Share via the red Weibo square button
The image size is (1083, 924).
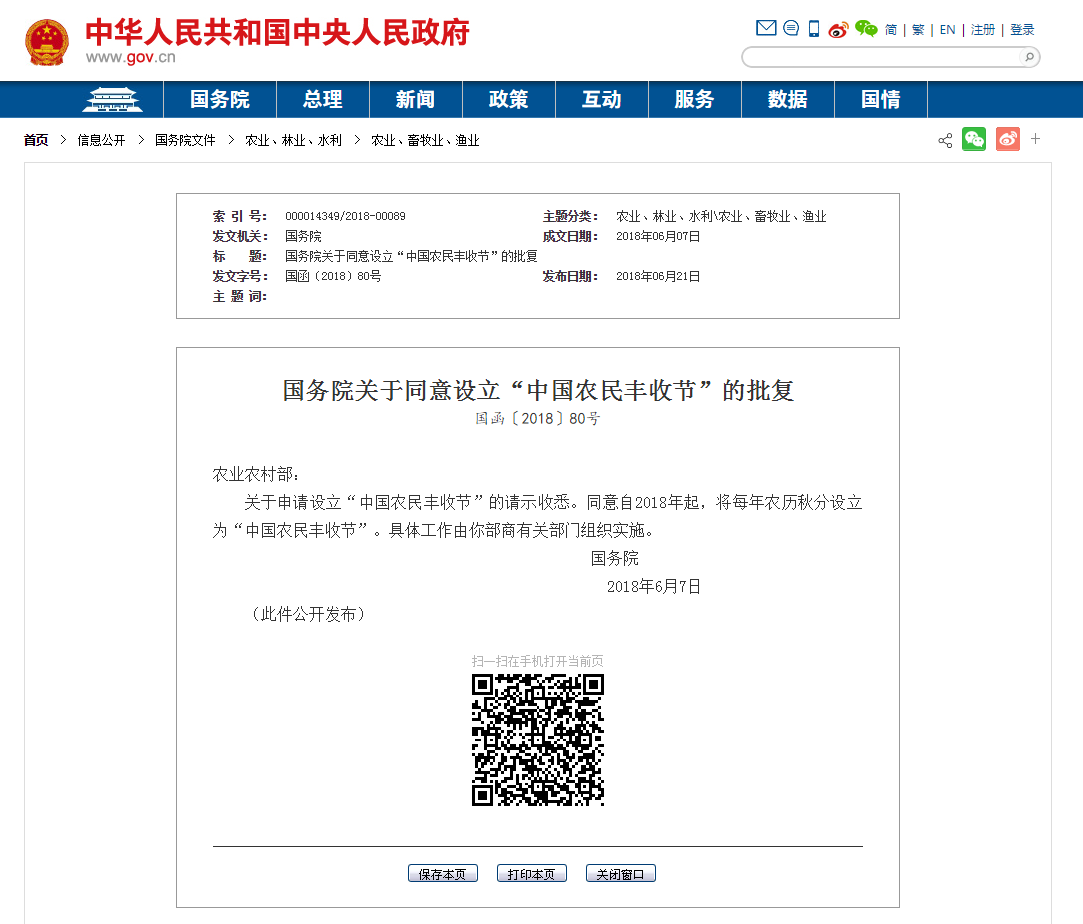tap(1007, 139)
